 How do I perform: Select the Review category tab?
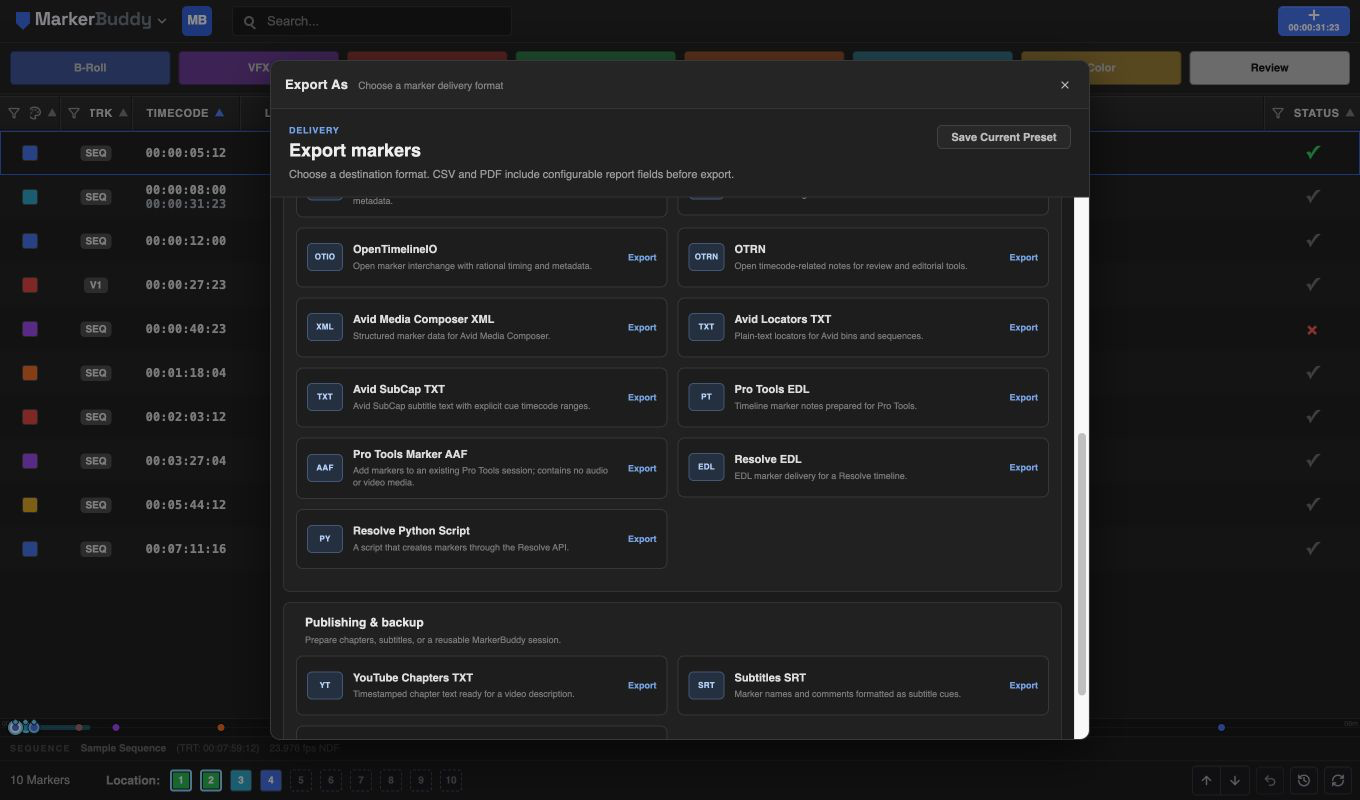coord(1269,68)
